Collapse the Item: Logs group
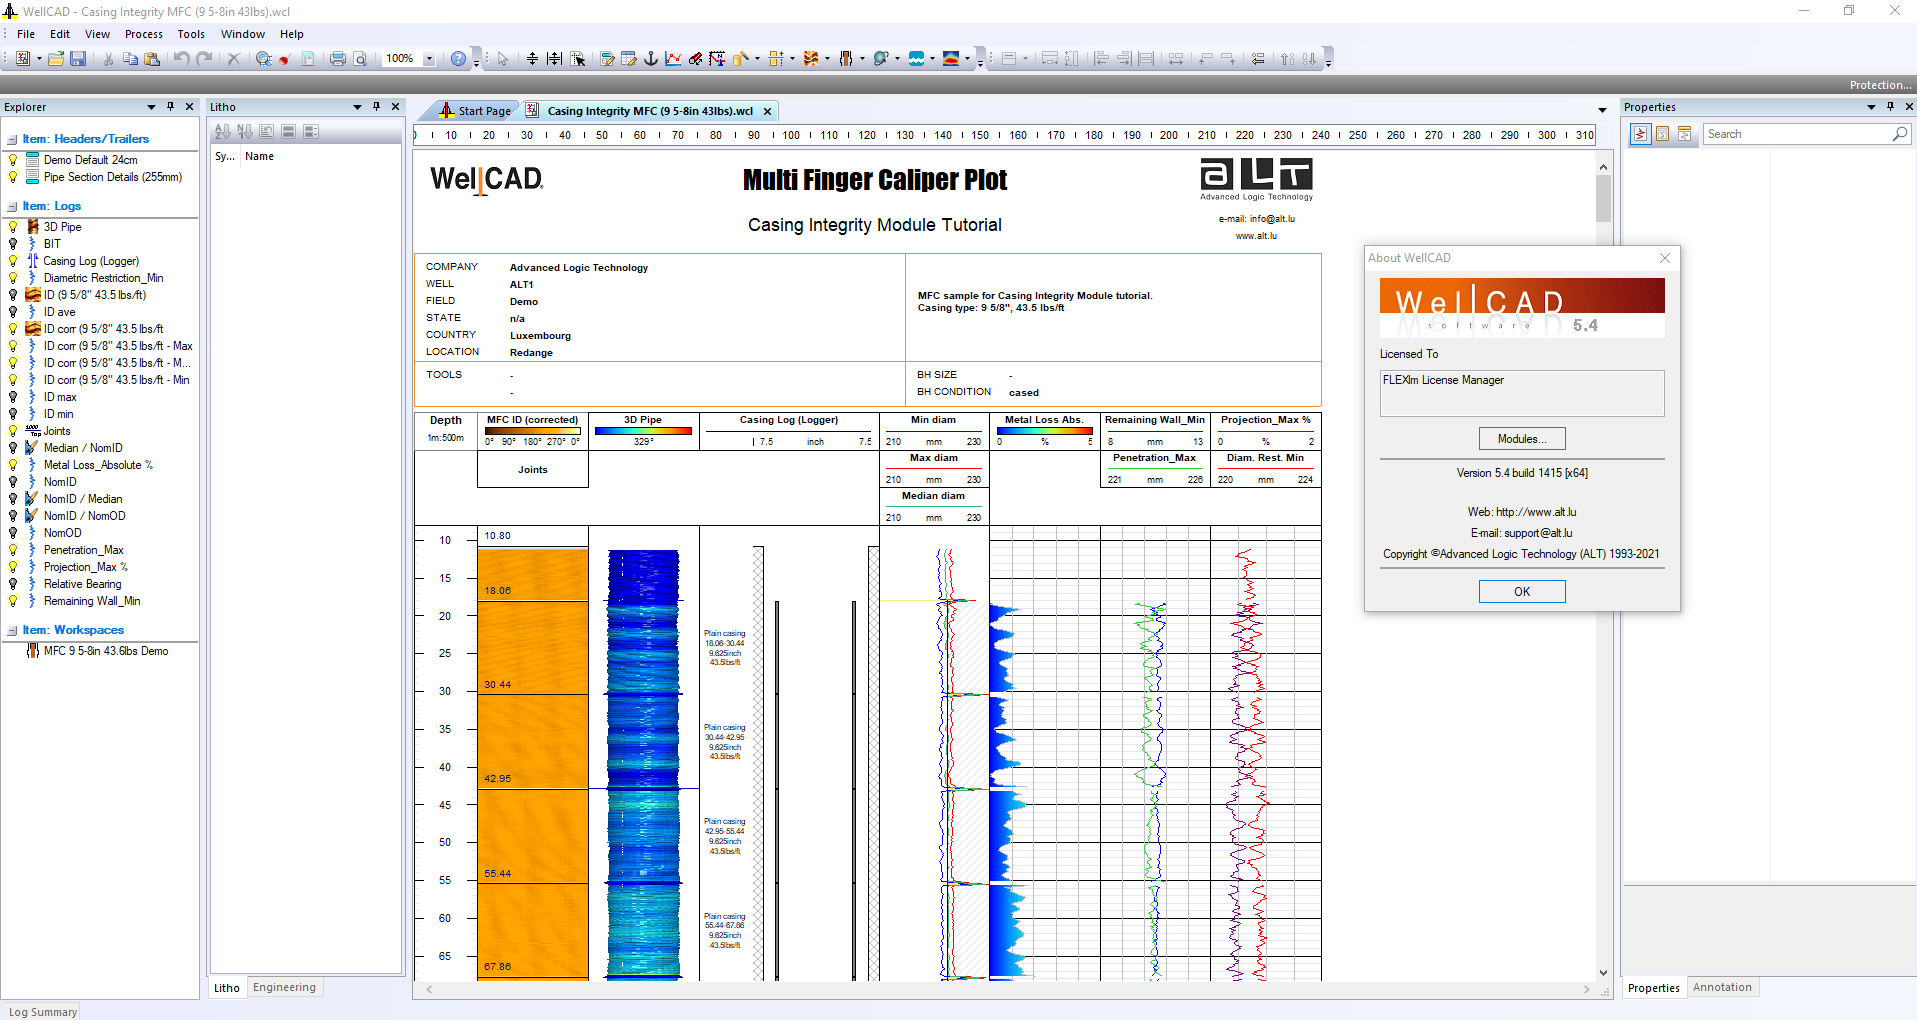This screenshot has width=1917, height=1020. click(x=12, y=207)
